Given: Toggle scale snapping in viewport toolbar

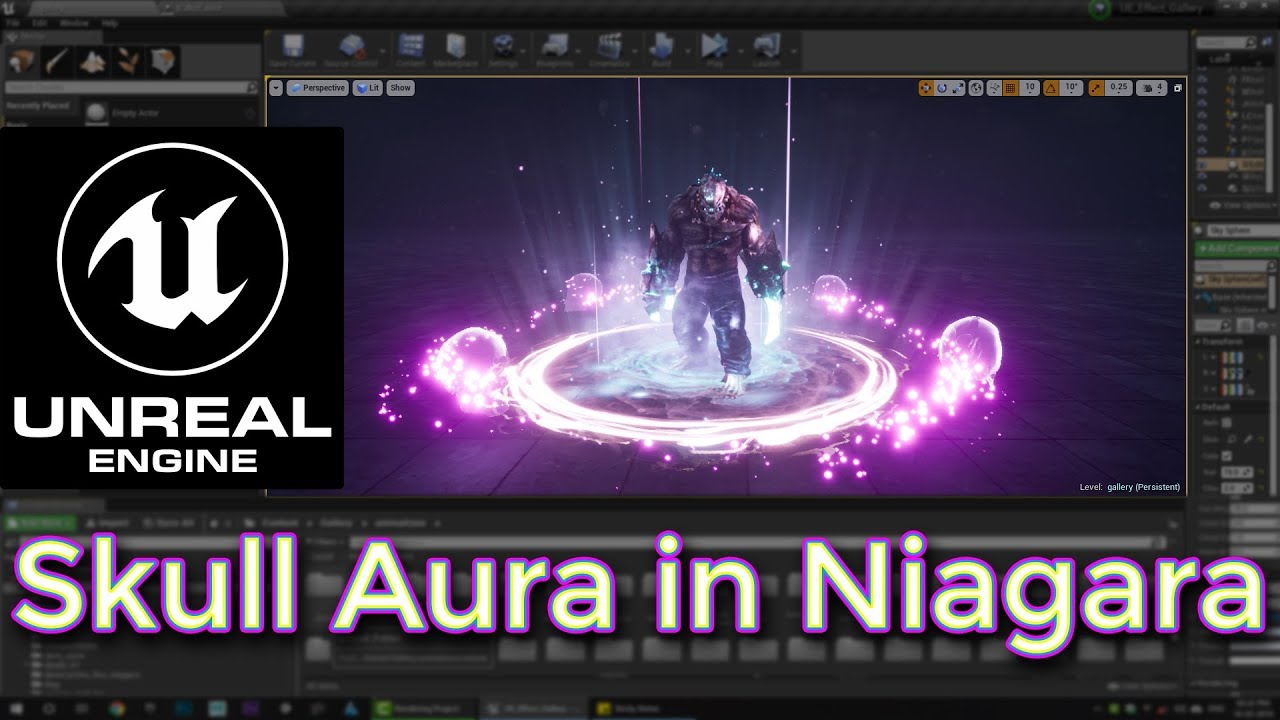Looking at the screenshot, I should click(x=1097, y=88).
